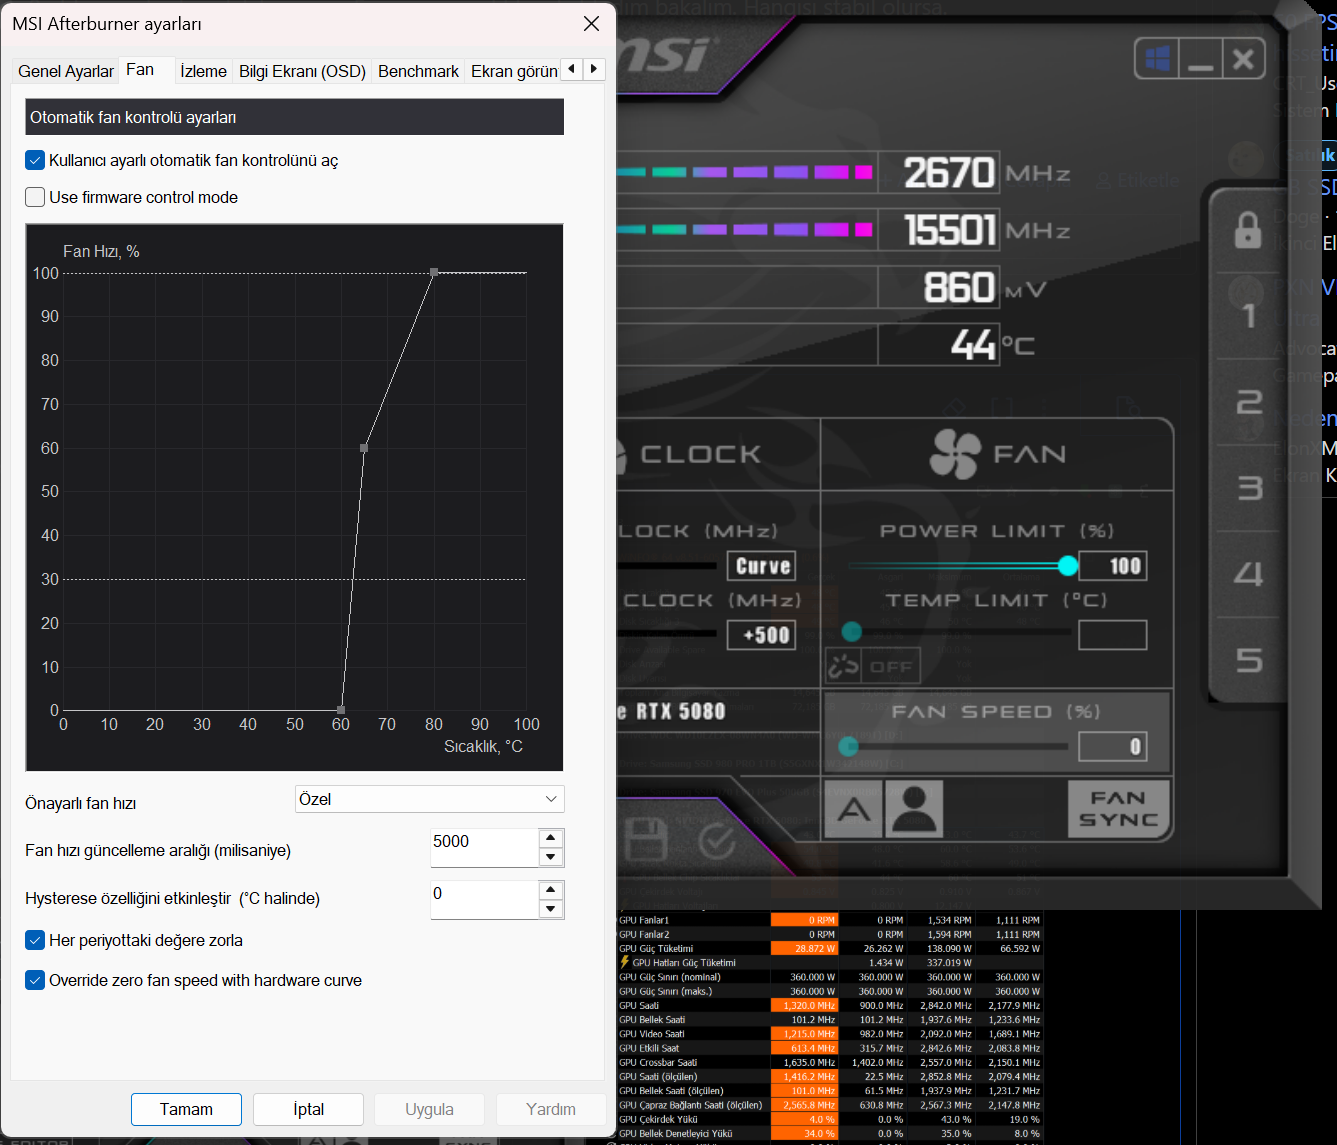Select profile slot 3 in Afterburner
The width and height of the screenshot is (1337, 1145).
coord(1249,488)
